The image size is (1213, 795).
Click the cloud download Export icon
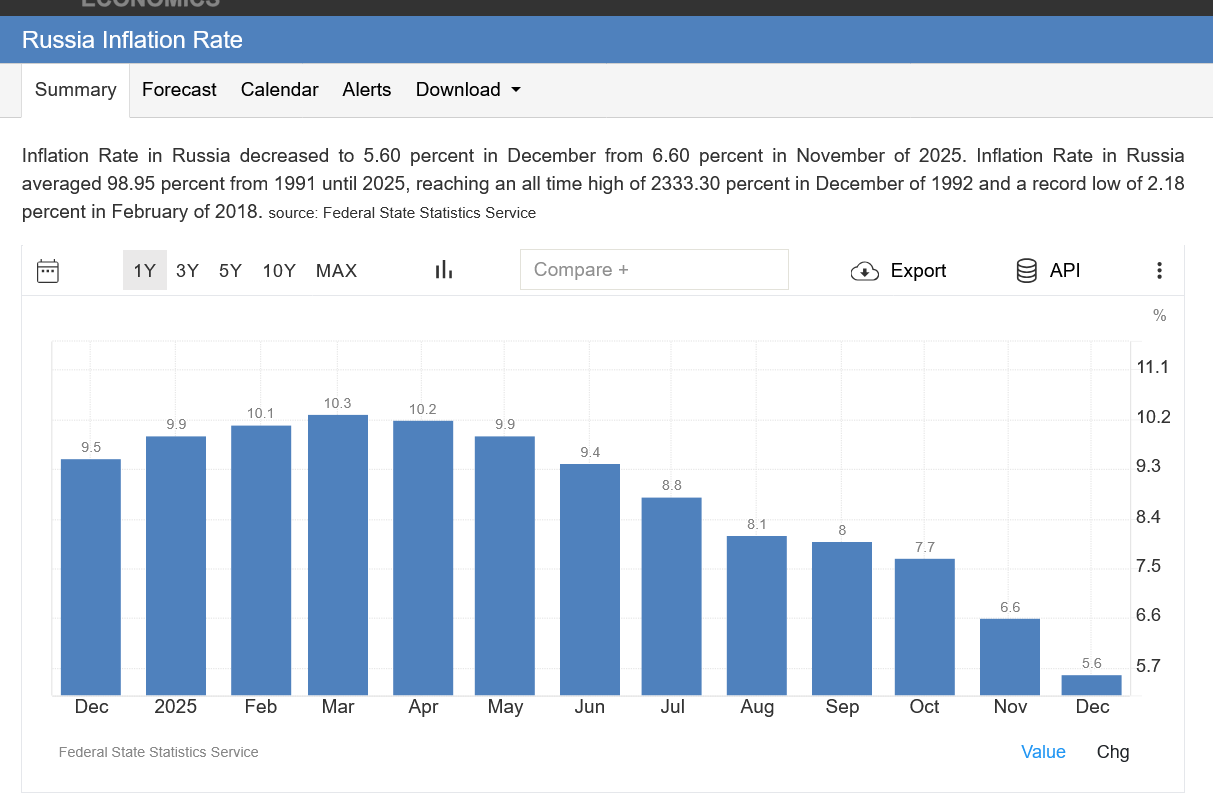[865, 271]
